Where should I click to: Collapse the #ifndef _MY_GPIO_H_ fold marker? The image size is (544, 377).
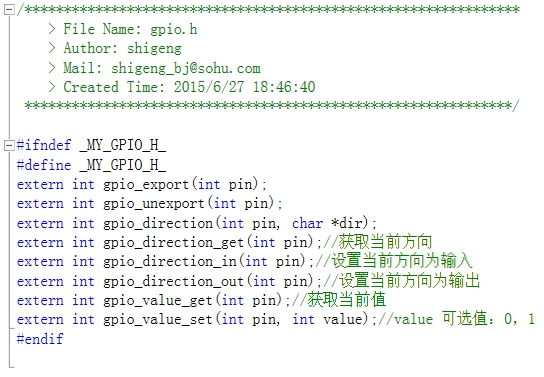tap(9, 145)
